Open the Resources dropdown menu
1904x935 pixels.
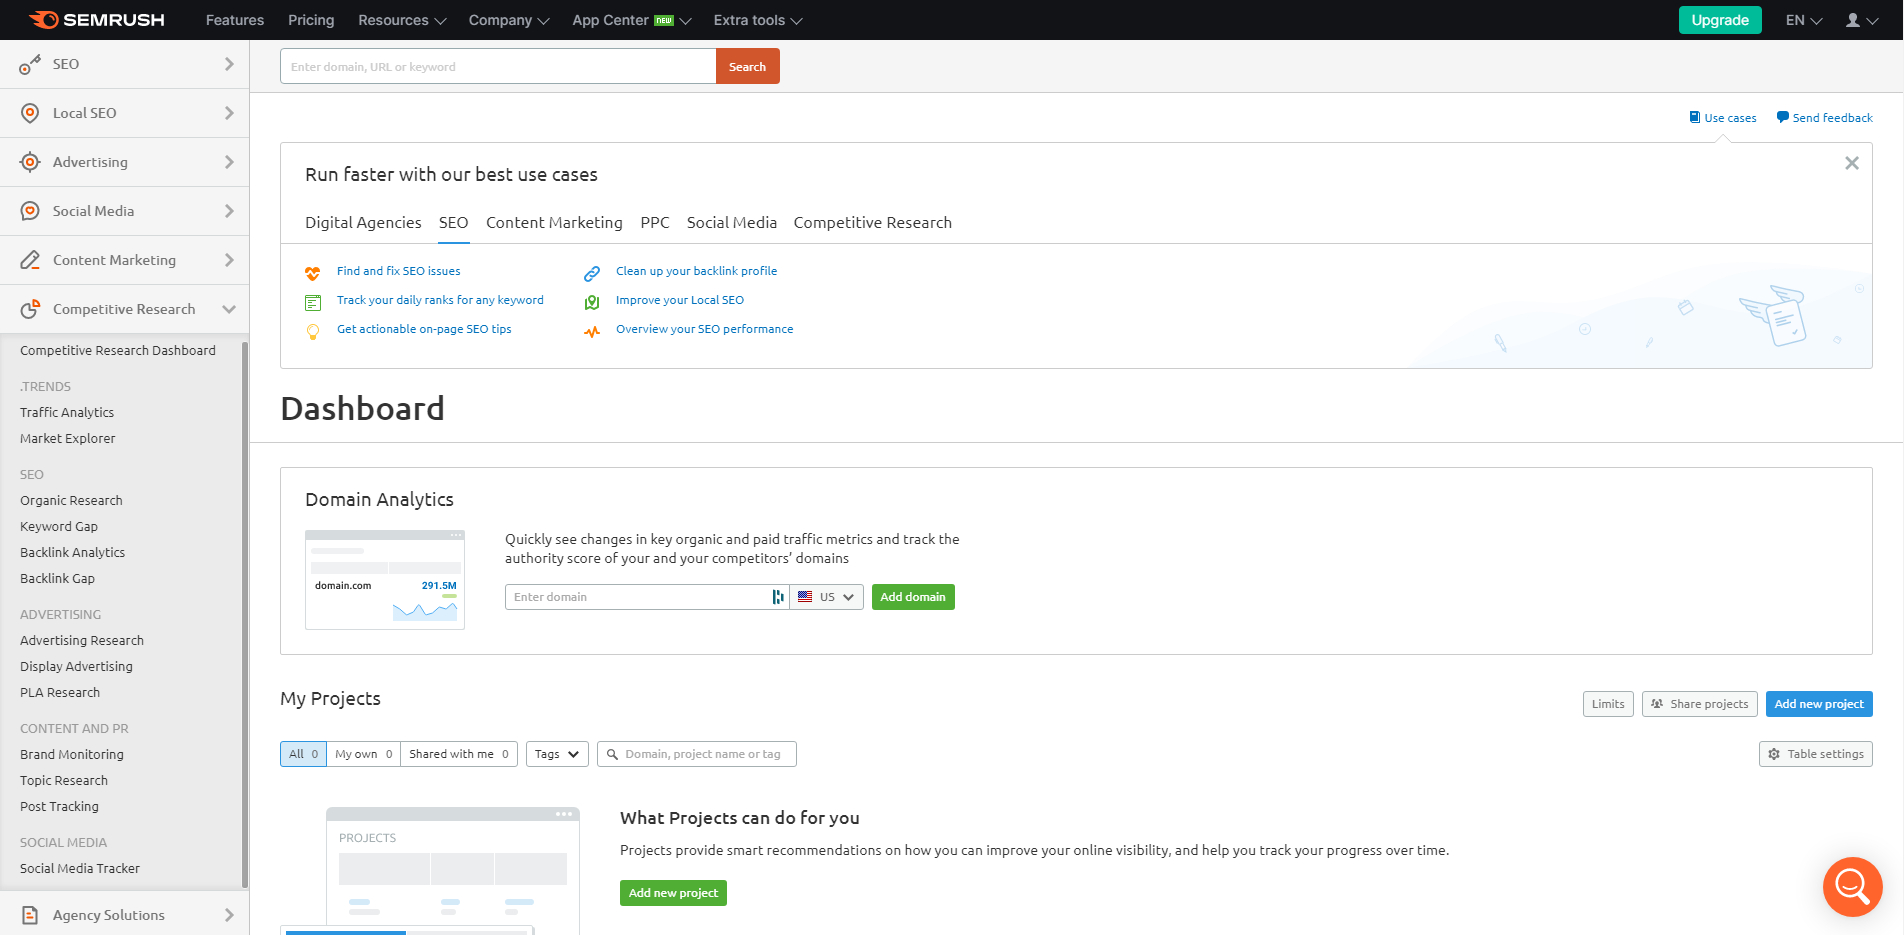[402, 20]
